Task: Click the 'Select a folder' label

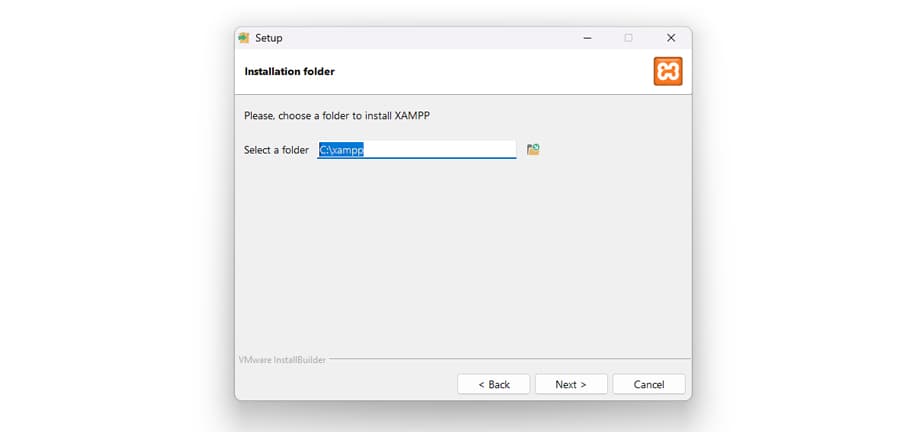Action: click(276, 150)
